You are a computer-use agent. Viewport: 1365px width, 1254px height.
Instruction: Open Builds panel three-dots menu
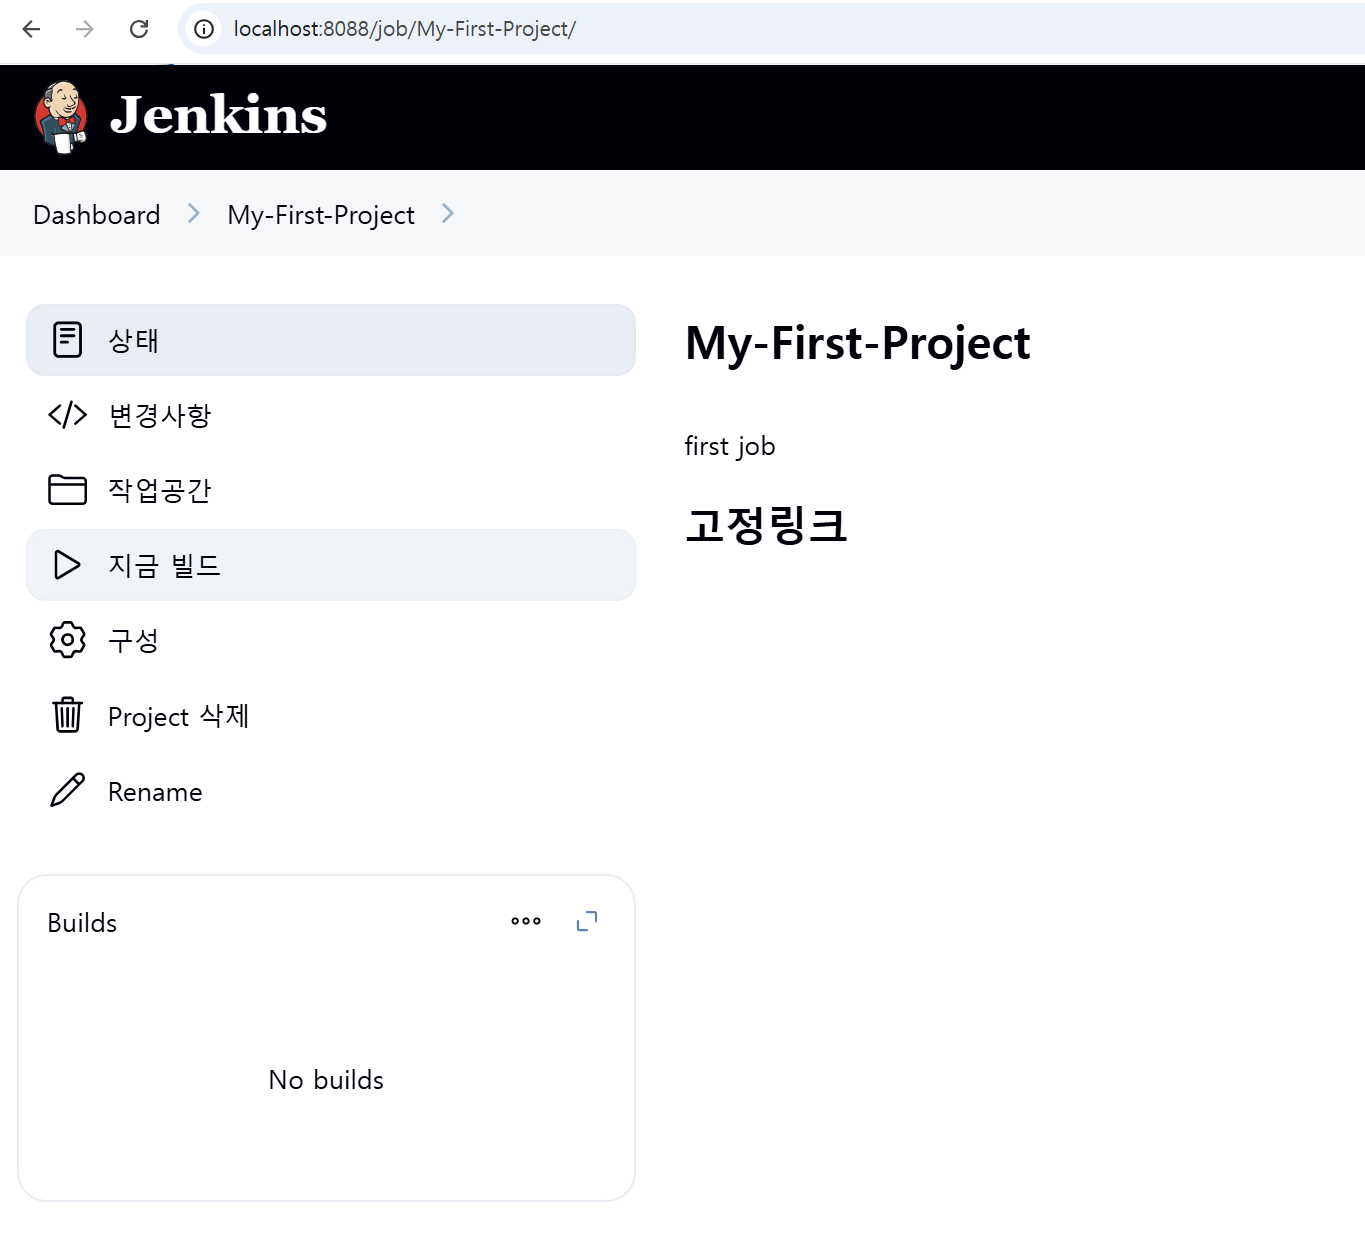click(526, 921)
